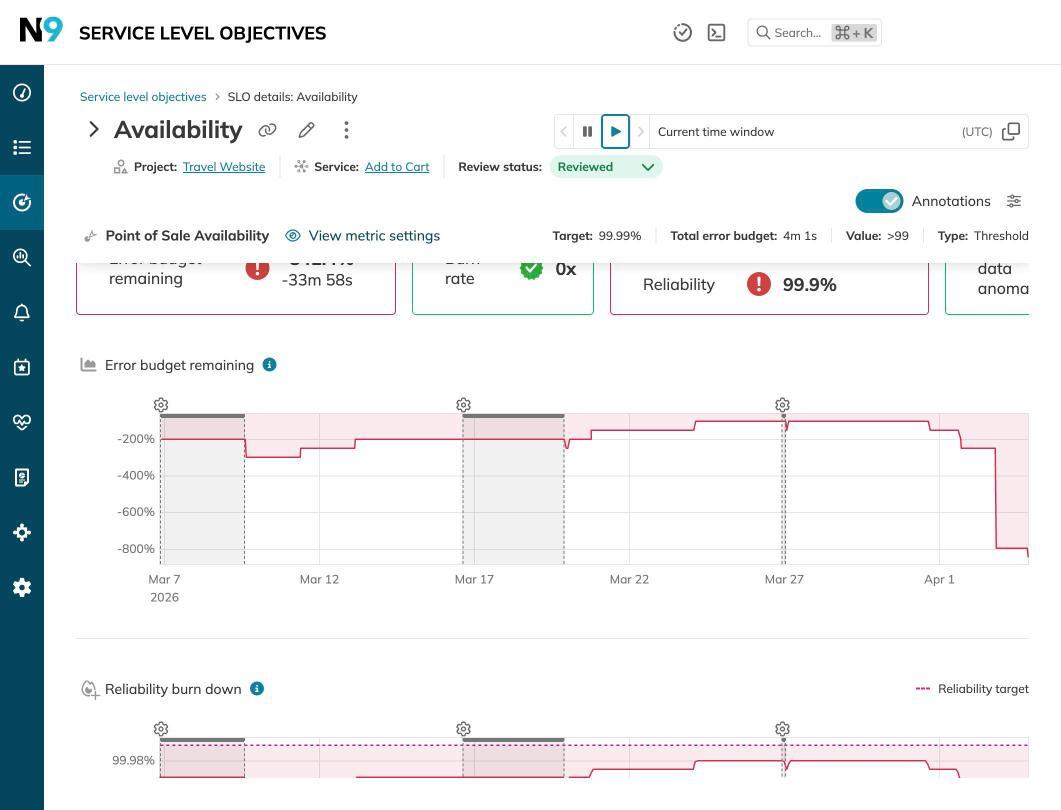Open the Dashboards icon in the sidebar
The width and height of the screenshot is (1061, 810).
coord(22,92)
